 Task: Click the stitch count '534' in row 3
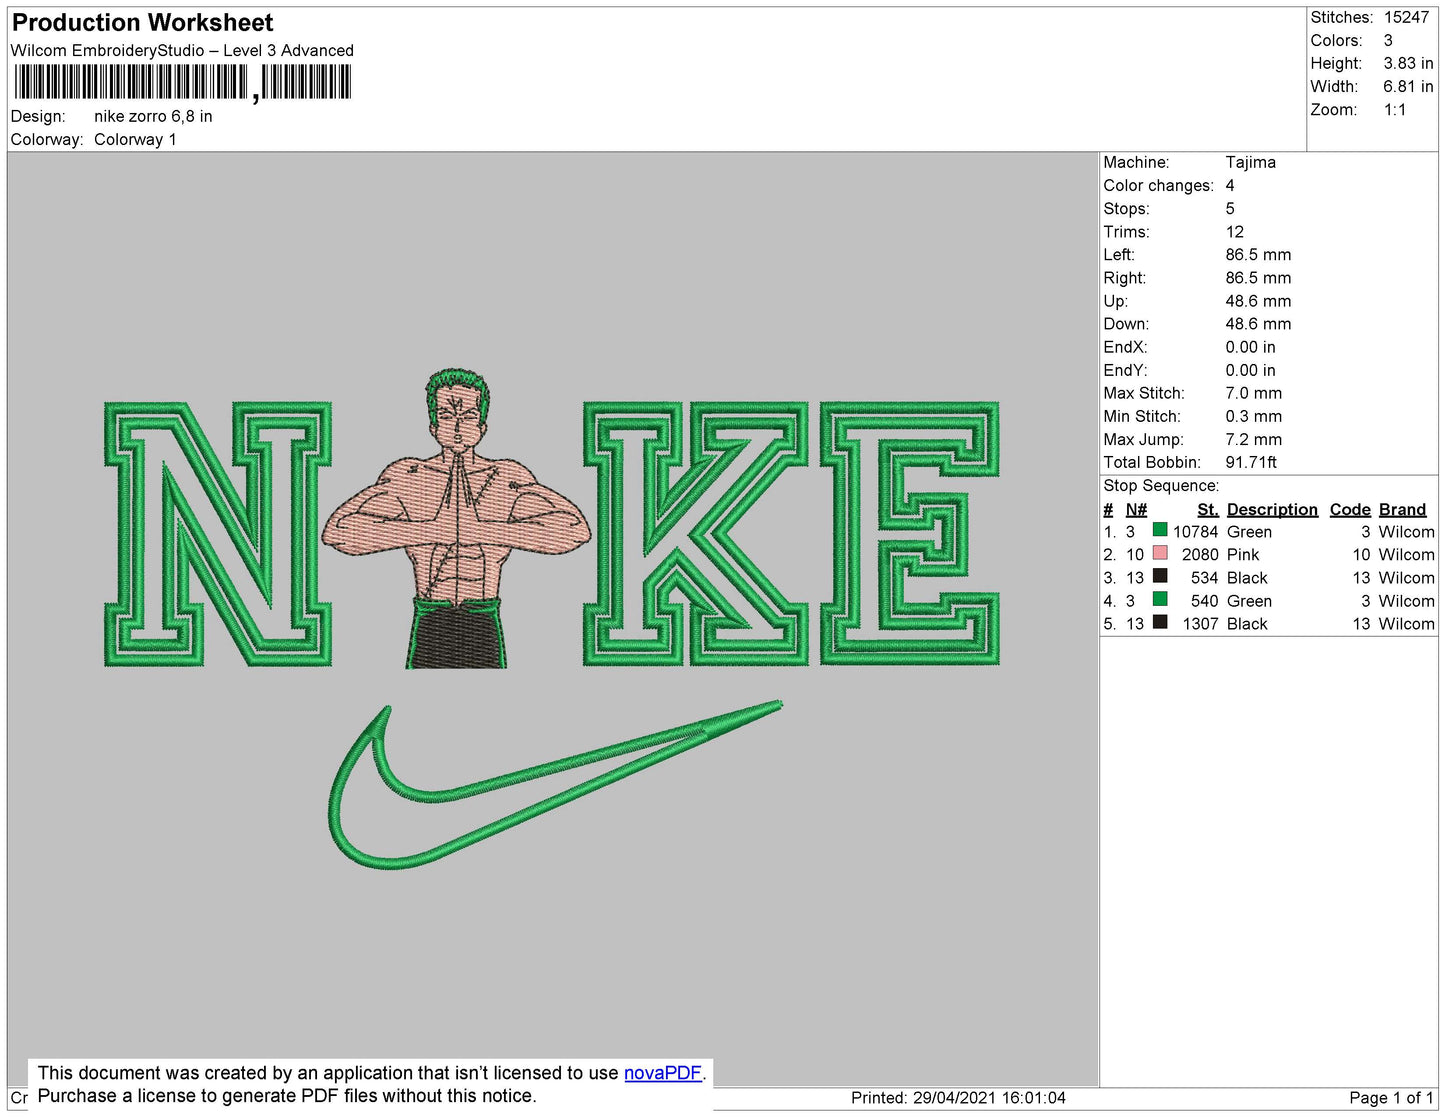pos(1204,578)
